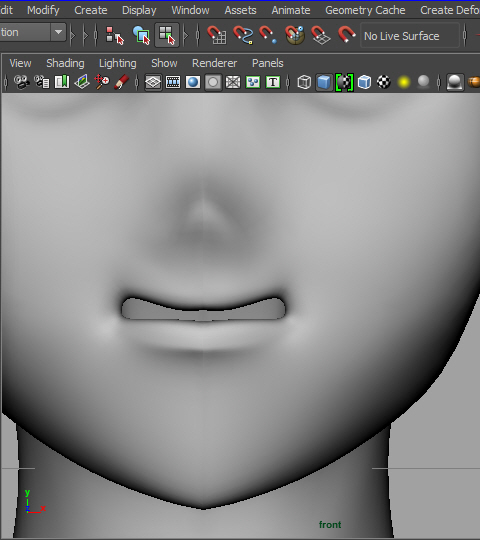Screen dimensions: 480x540
Task: Open the Lighting panel menu
Action: (118, 63)
